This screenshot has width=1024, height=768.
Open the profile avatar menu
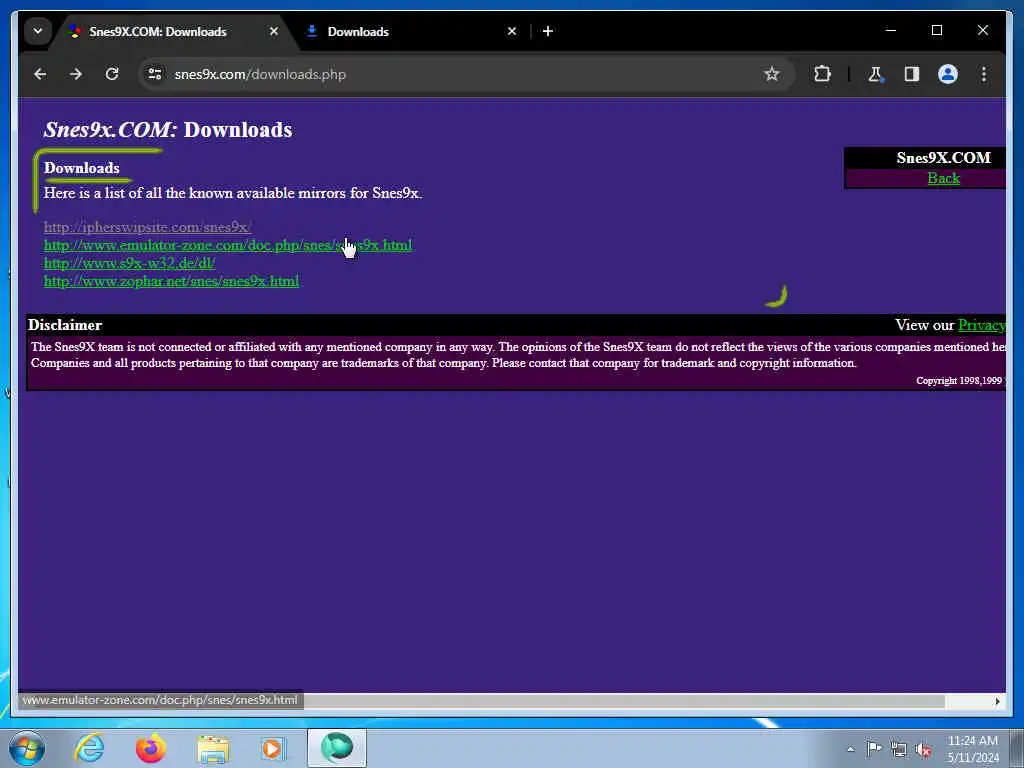[x=948, y=74]
